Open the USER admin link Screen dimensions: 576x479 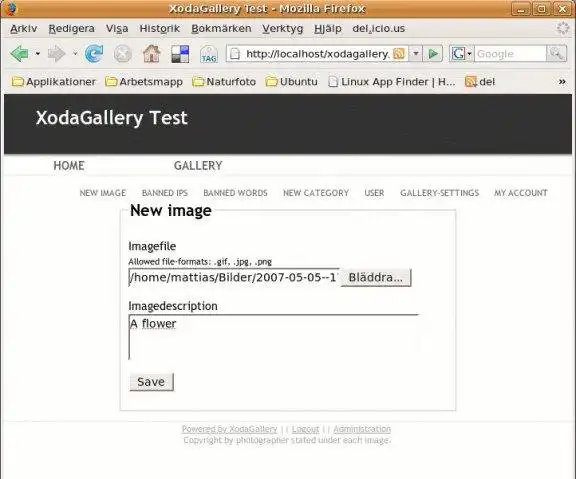[374, 193]
